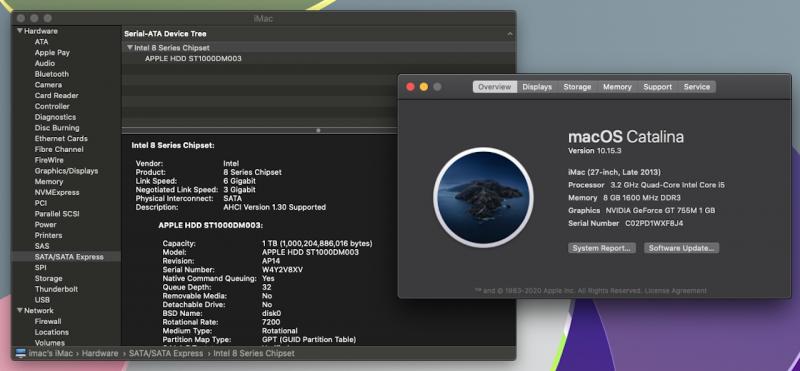The width and height of the screenshot is (800, 371).
Task: Collapse the Network section in sidebar
Action: 20,311
